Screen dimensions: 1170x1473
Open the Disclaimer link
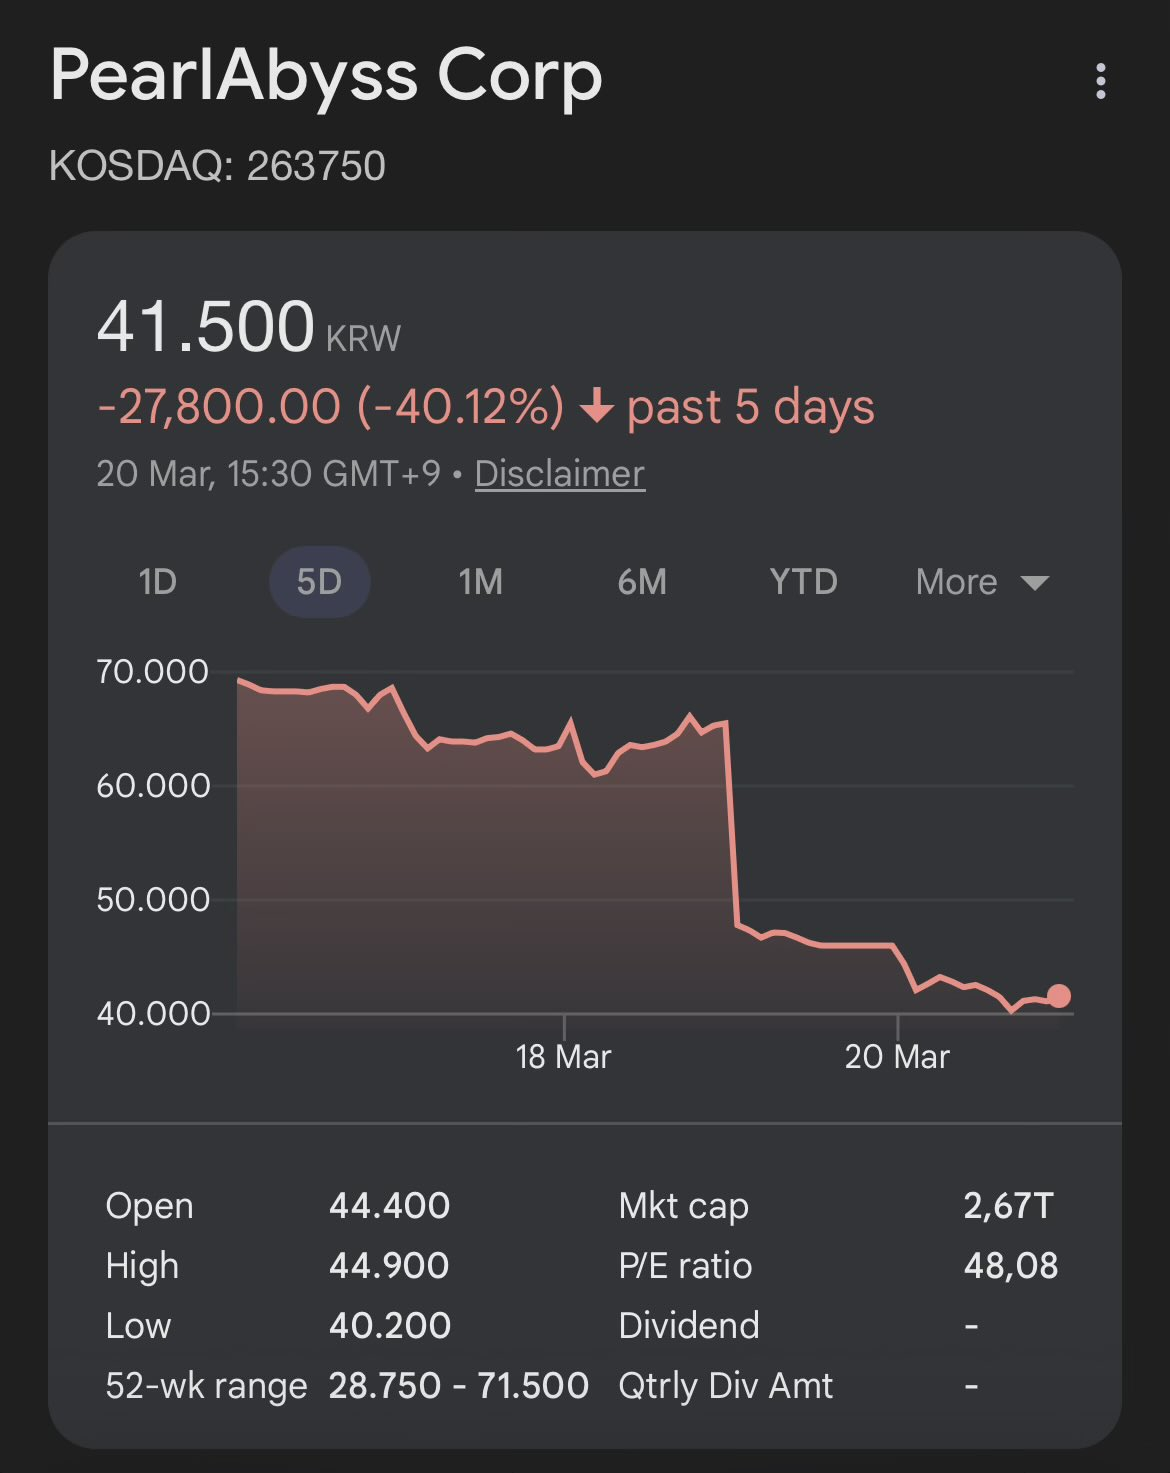(559, 474)
